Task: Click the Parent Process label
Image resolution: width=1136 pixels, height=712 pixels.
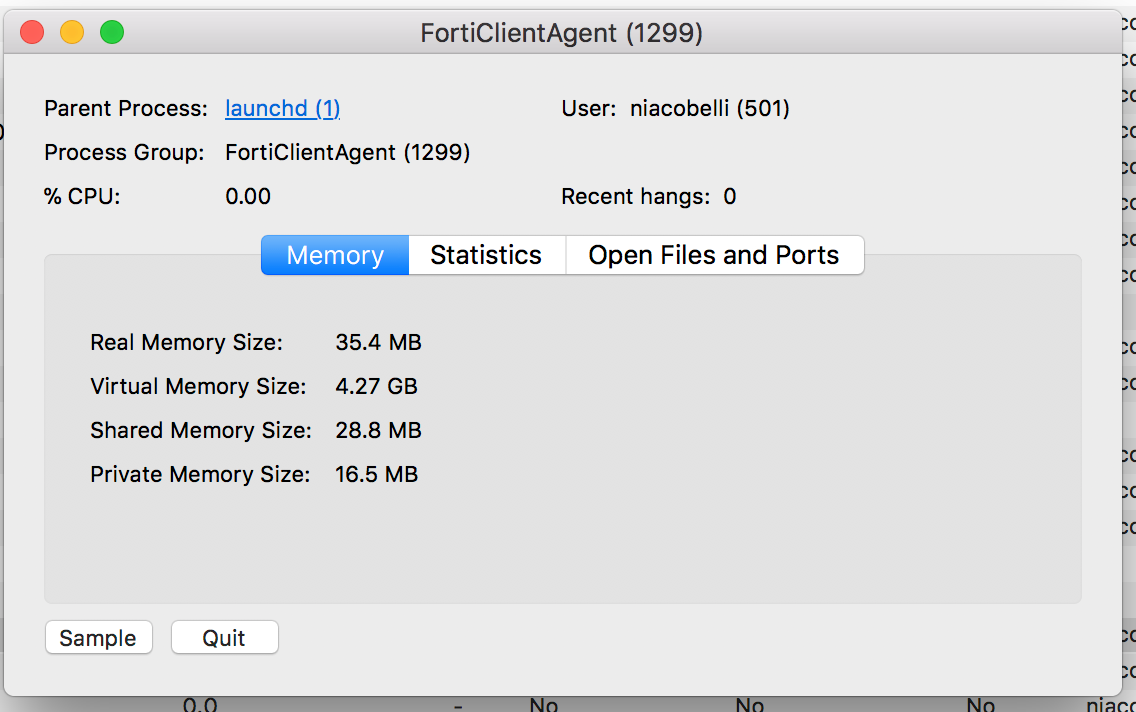Action: pos(126,109)
